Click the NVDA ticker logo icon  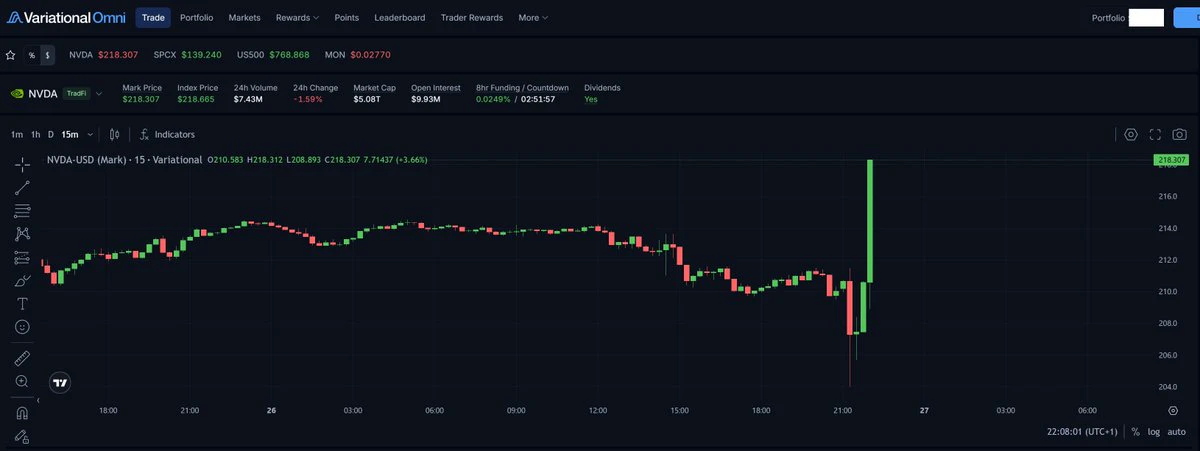tap(16, 93)
